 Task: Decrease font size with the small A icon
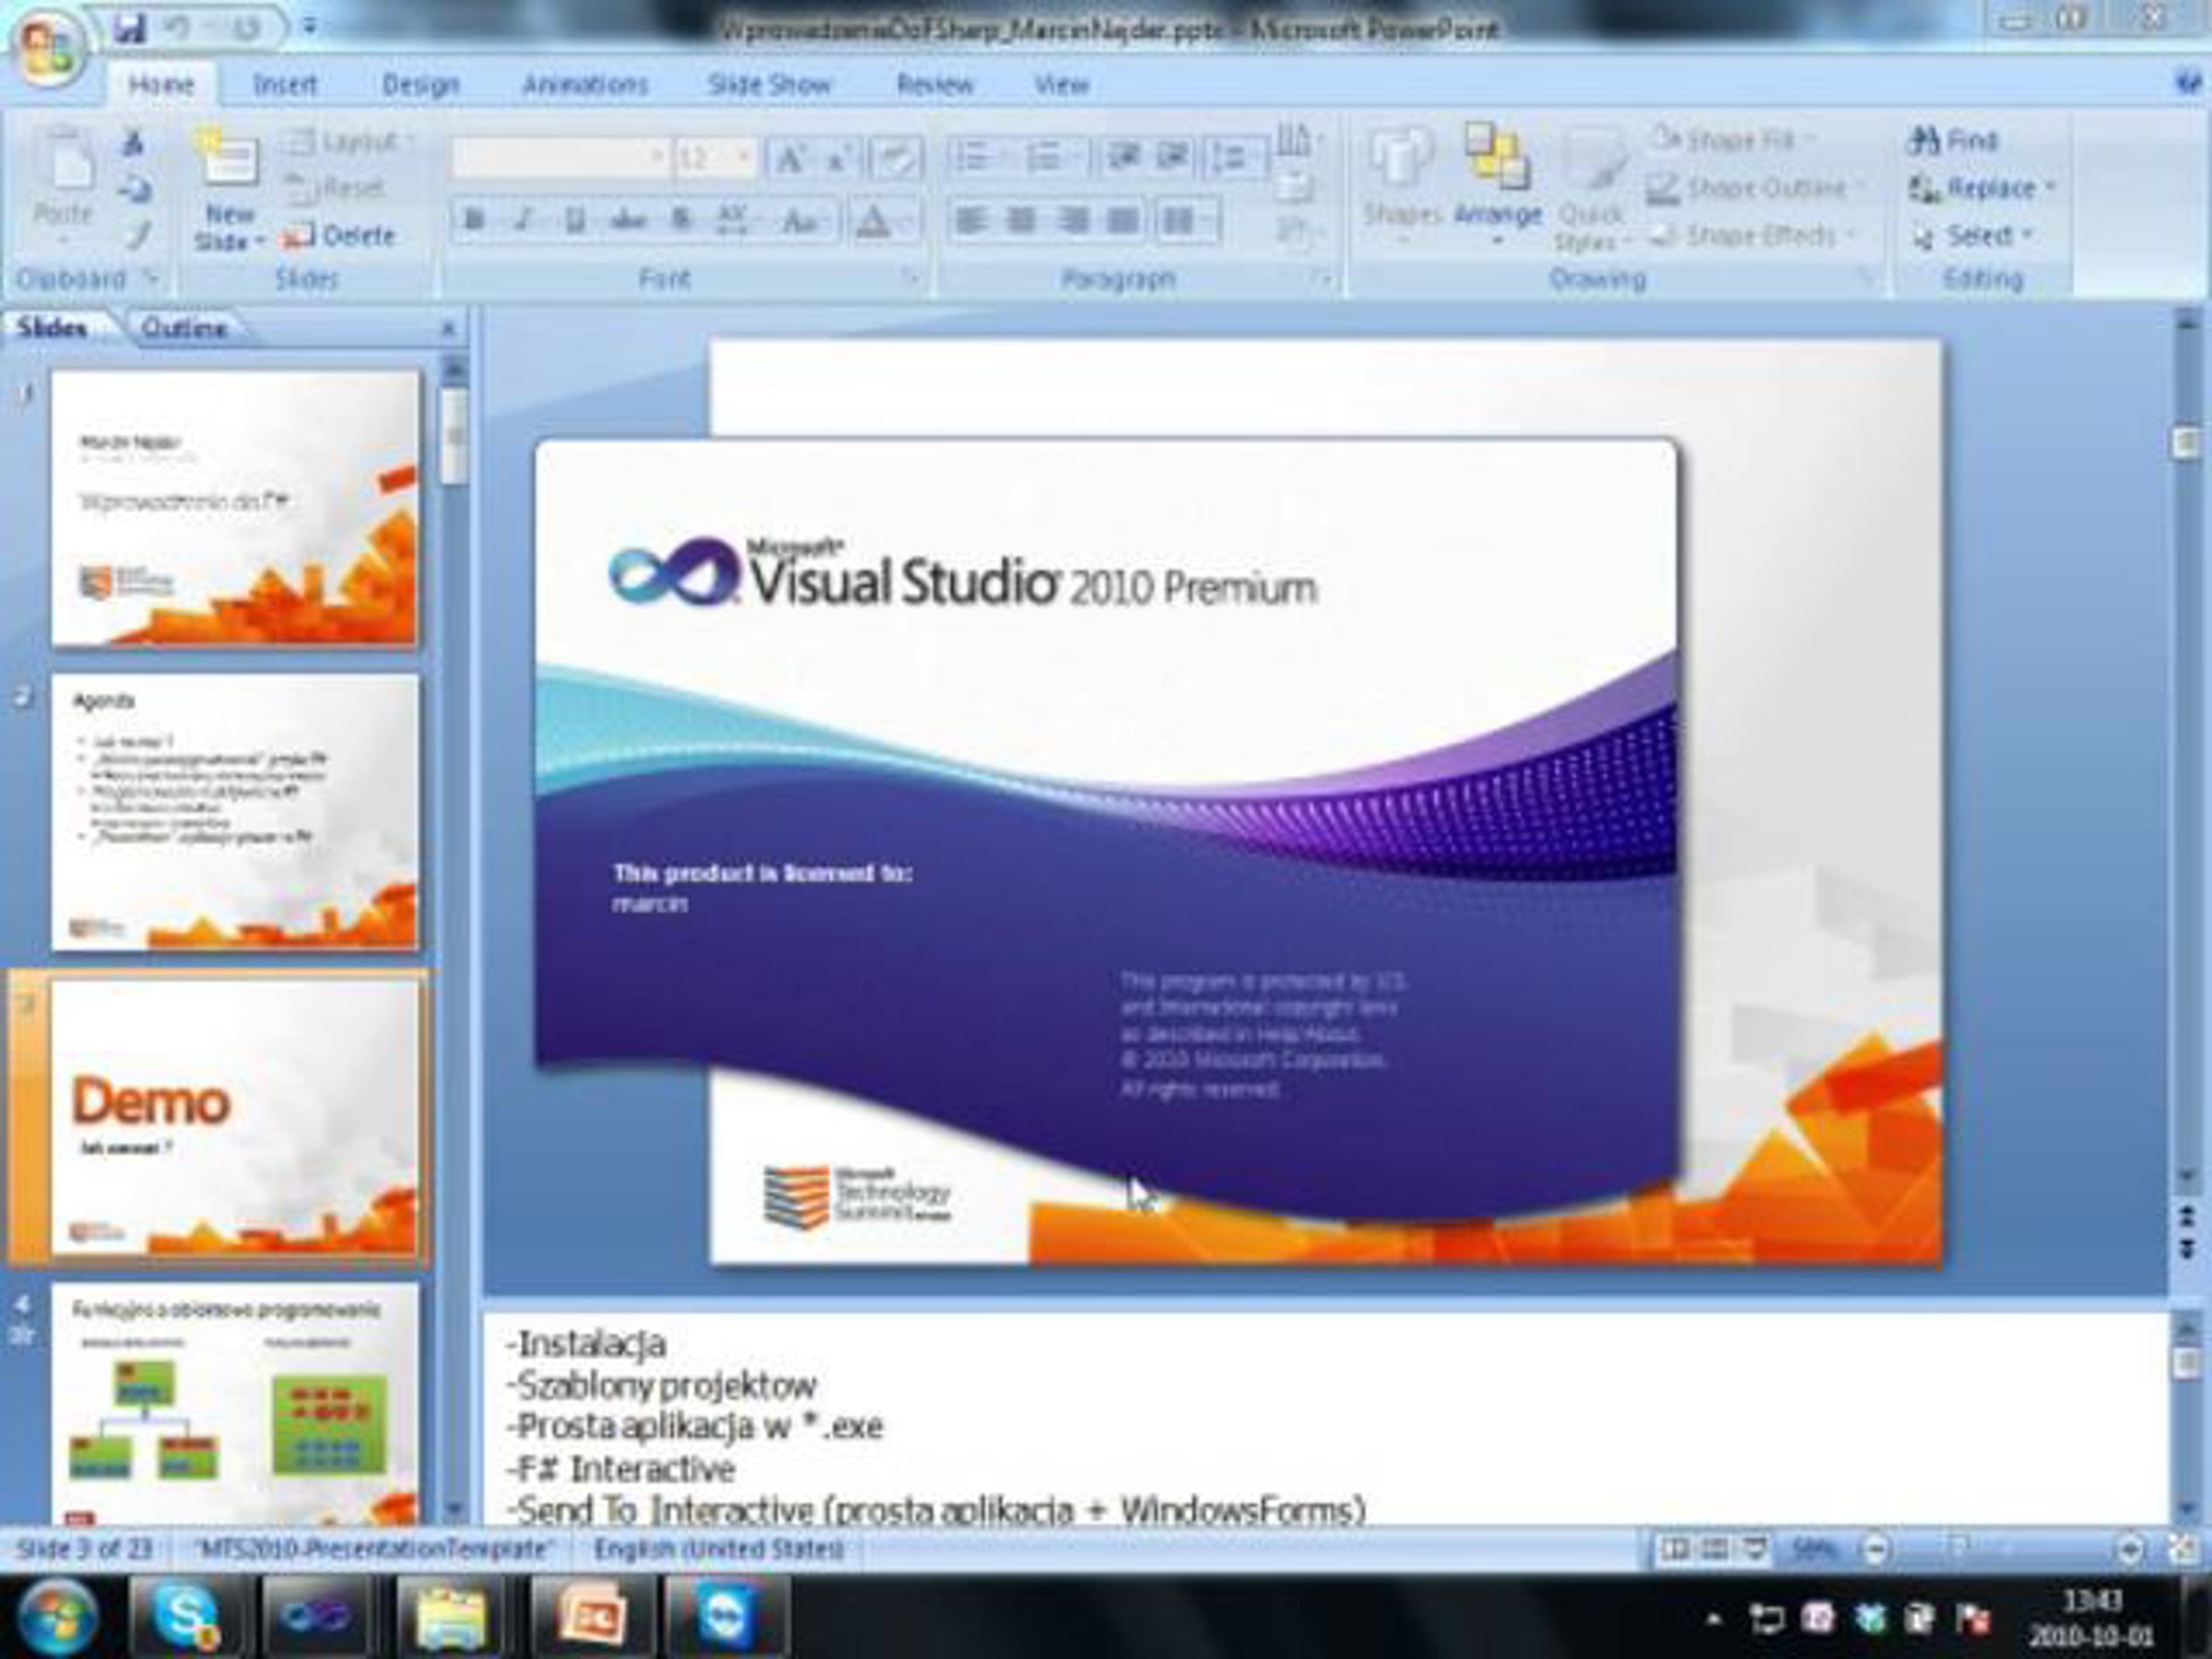(838, 159)
